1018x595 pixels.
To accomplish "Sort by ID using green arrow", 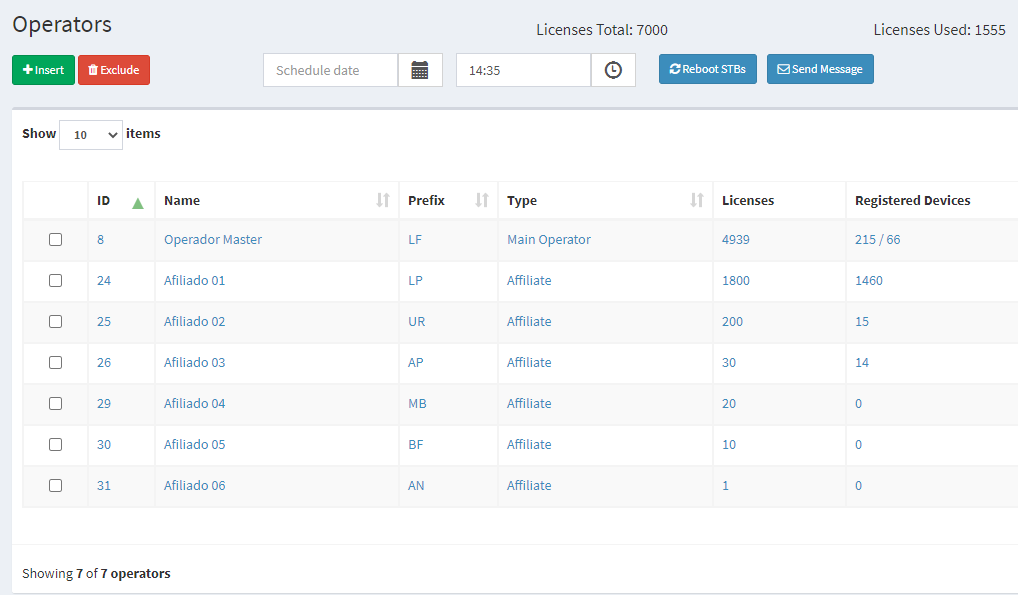I will (x=138, y=202).
